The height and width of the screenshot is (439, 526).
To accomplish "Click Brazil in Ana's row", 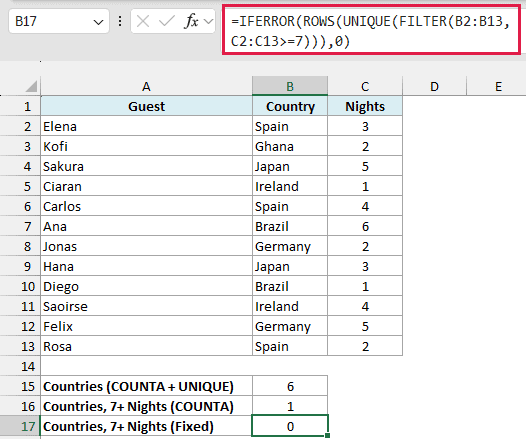I will click(x=290, y=226).
